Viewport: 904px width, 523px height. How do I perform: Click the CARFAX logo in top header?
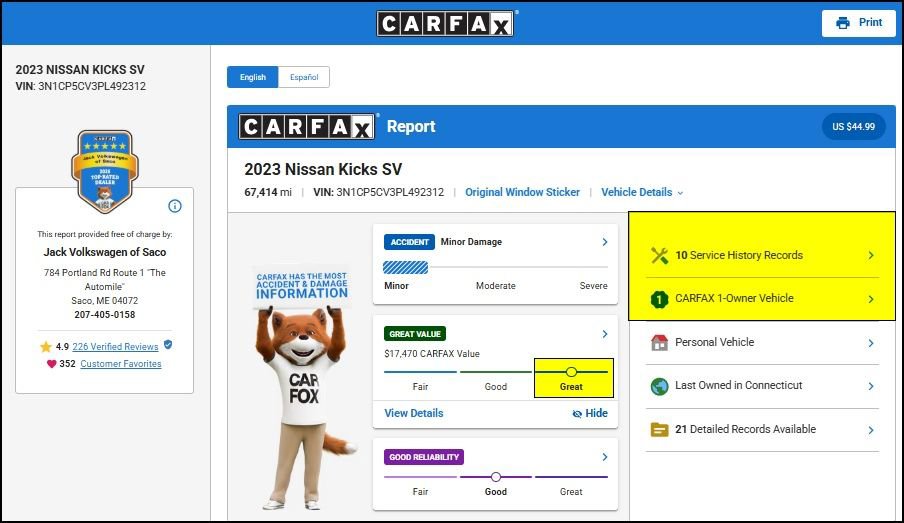pyautogui.click(x=445, y=24)
